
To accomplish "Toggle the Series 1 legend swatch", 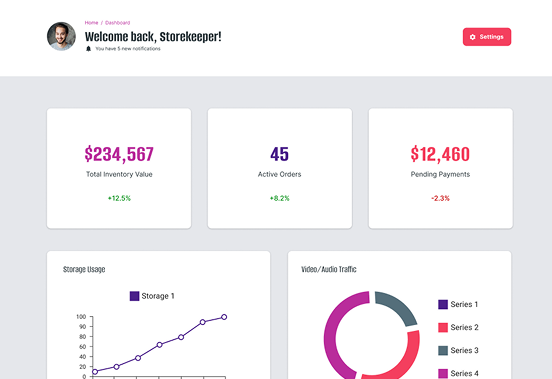I will click(443, 304).
